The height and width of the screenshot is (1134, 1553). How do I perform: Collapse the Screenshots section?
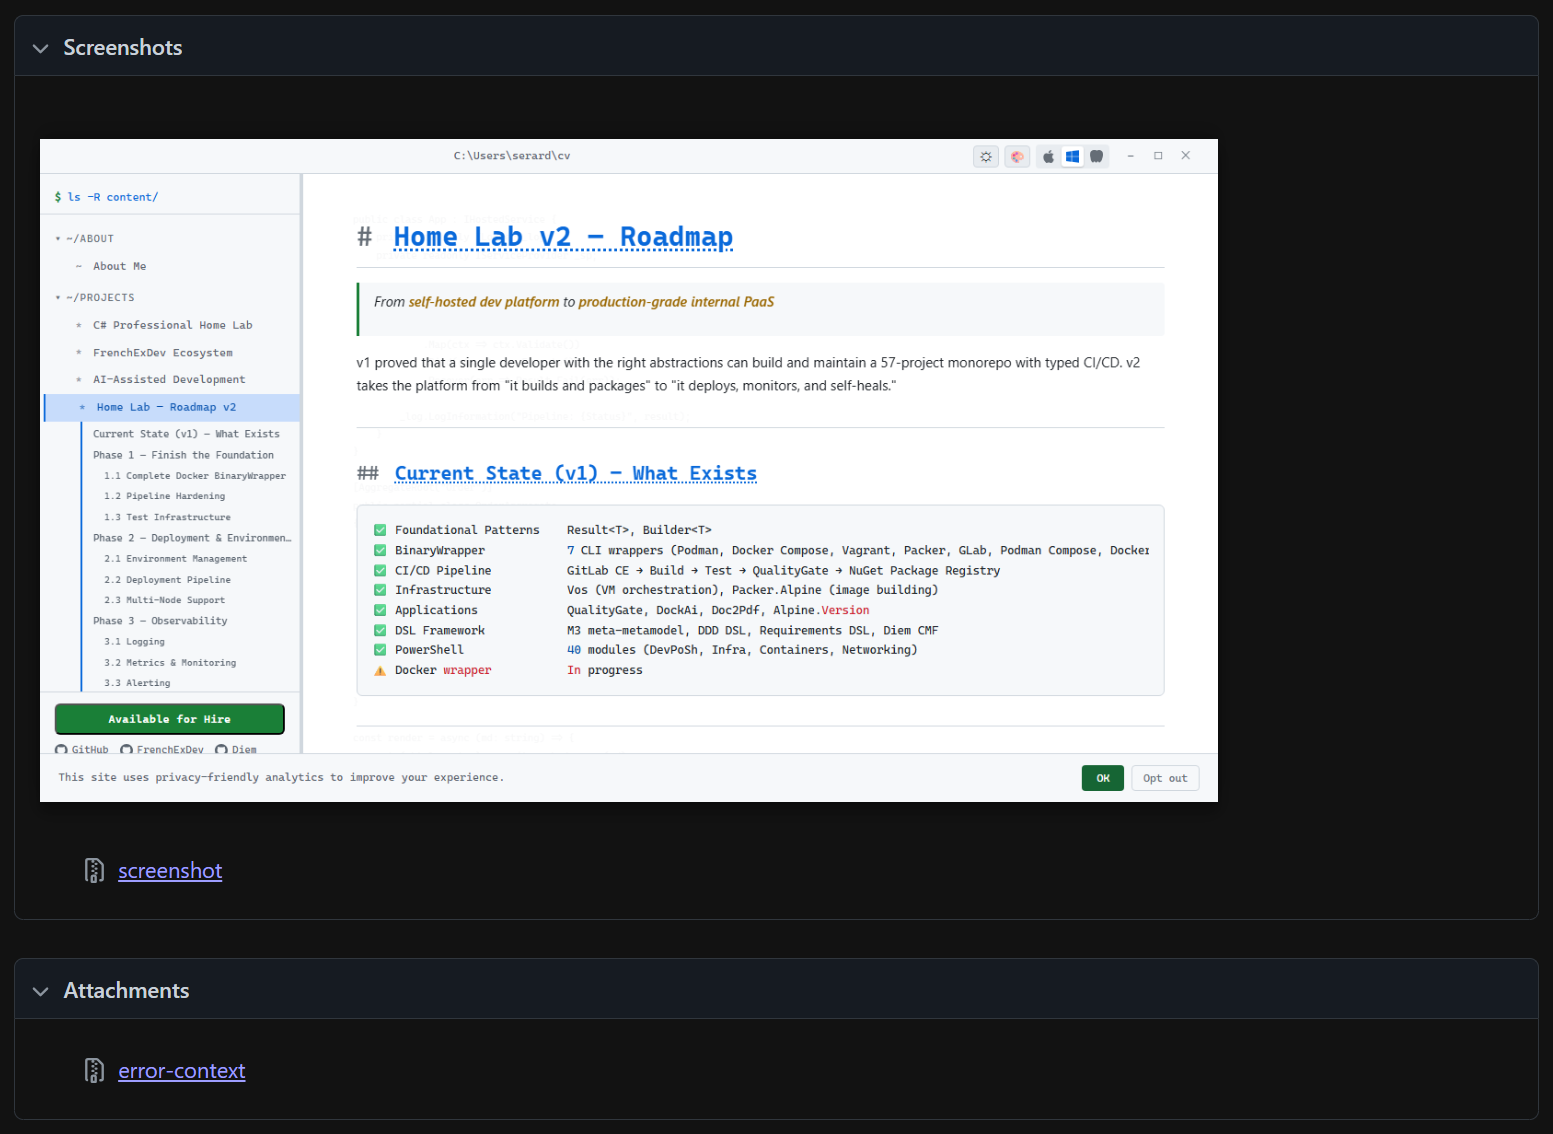tap(40, 47)
